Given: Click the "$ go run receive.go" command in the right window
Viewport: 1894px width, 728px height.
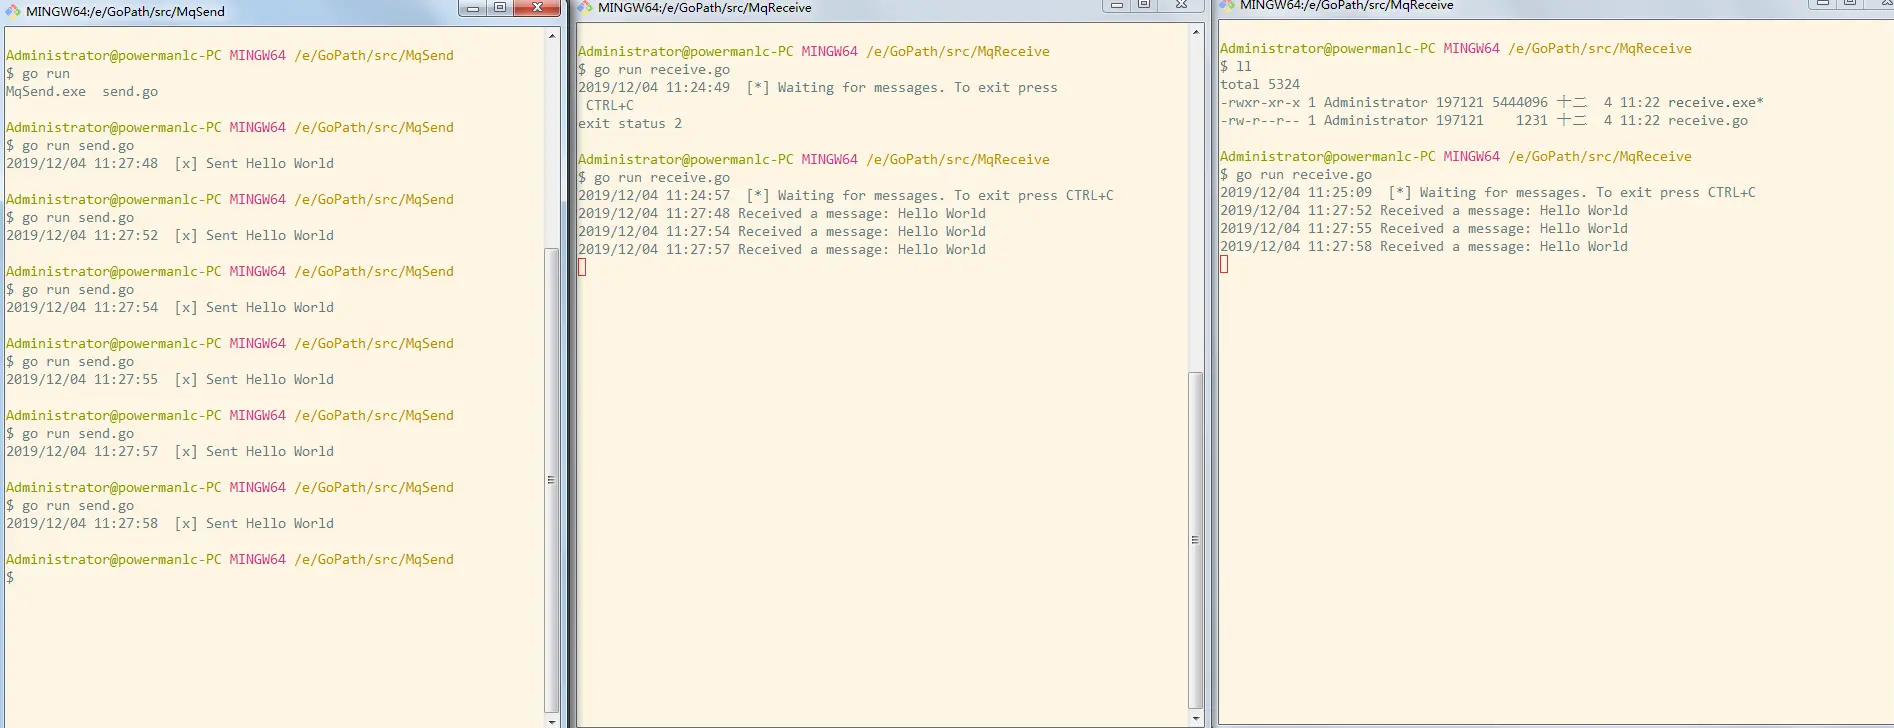Looking at the screenshot, I should tap(1296, 175).
